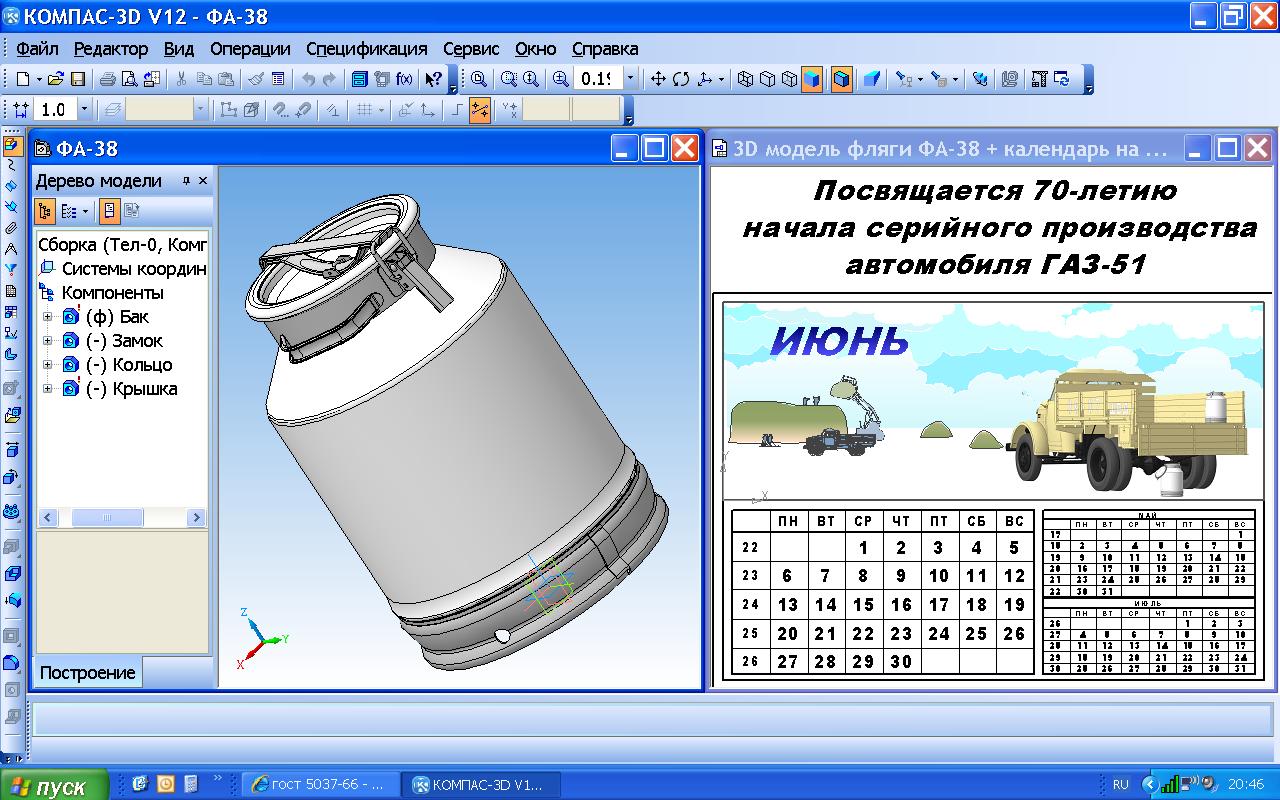Click the Paste clipboard icon
1280x800 pixels.
coord(226,79)
